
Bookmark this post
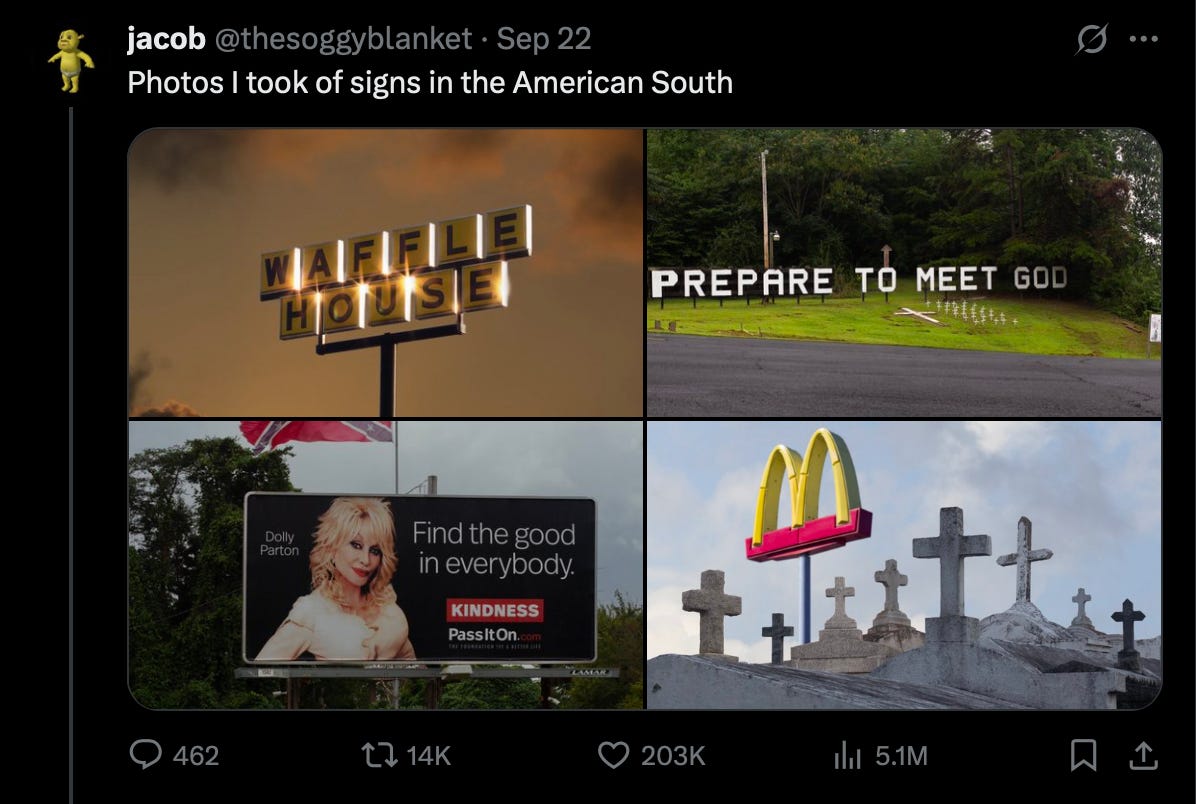tap(1083, 755)
